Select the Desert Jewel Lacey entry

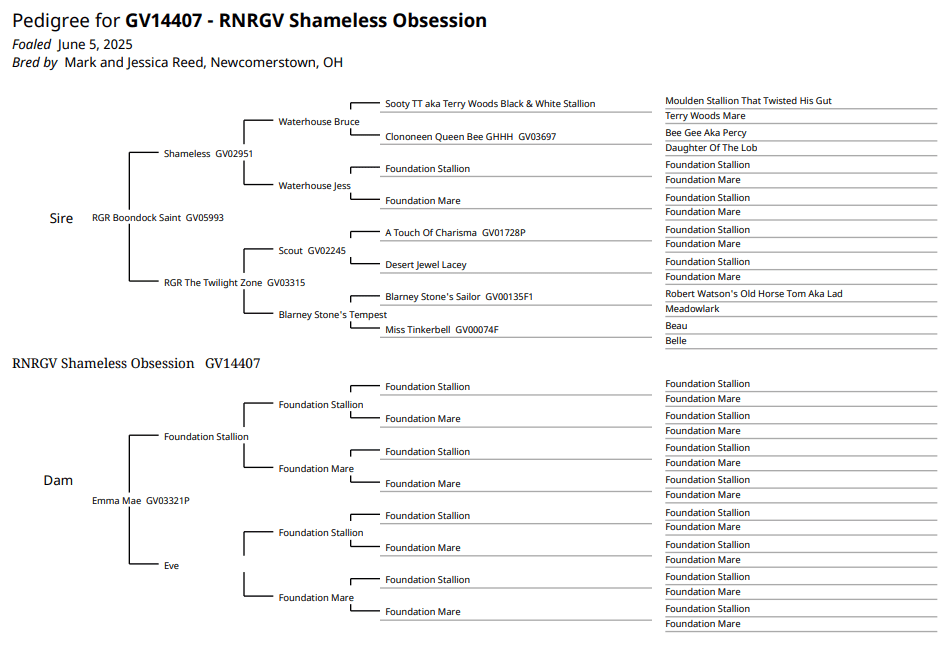tap(425, 265)
